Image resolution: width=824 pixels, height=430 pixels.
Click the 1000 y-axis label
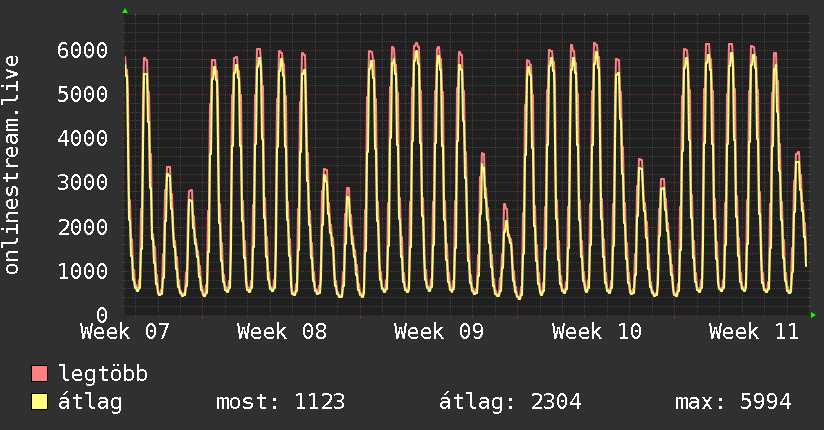[x=82, y=271]
